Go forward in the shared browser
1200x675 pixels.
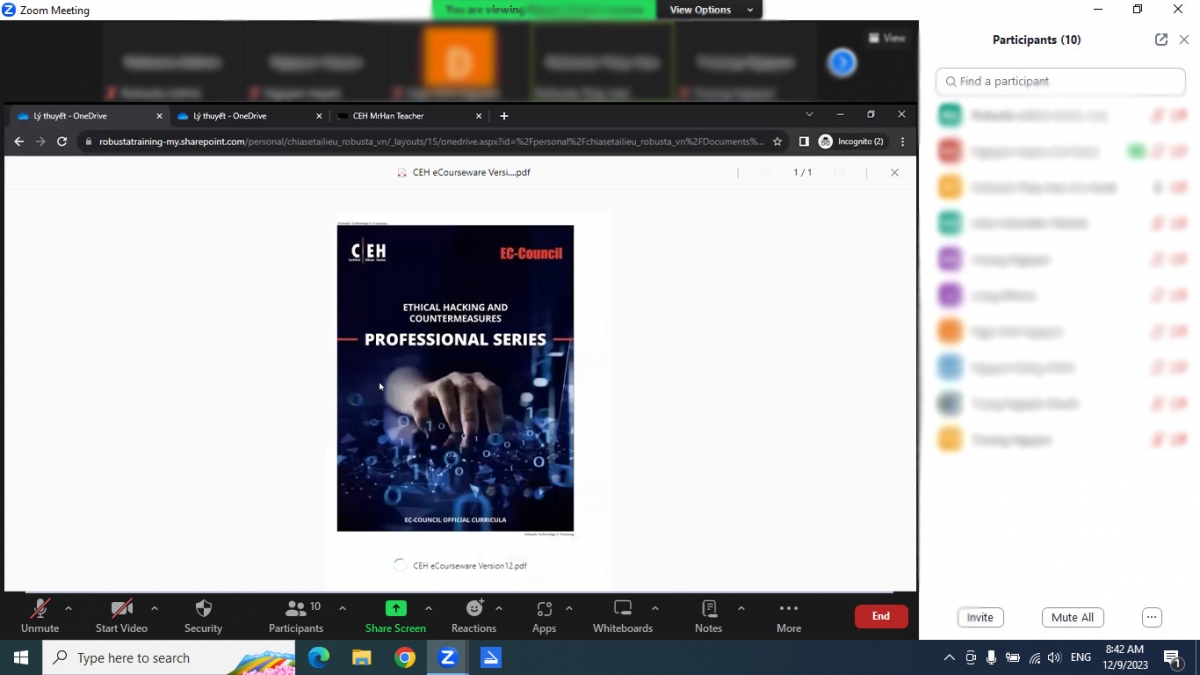tap(40, 142)
